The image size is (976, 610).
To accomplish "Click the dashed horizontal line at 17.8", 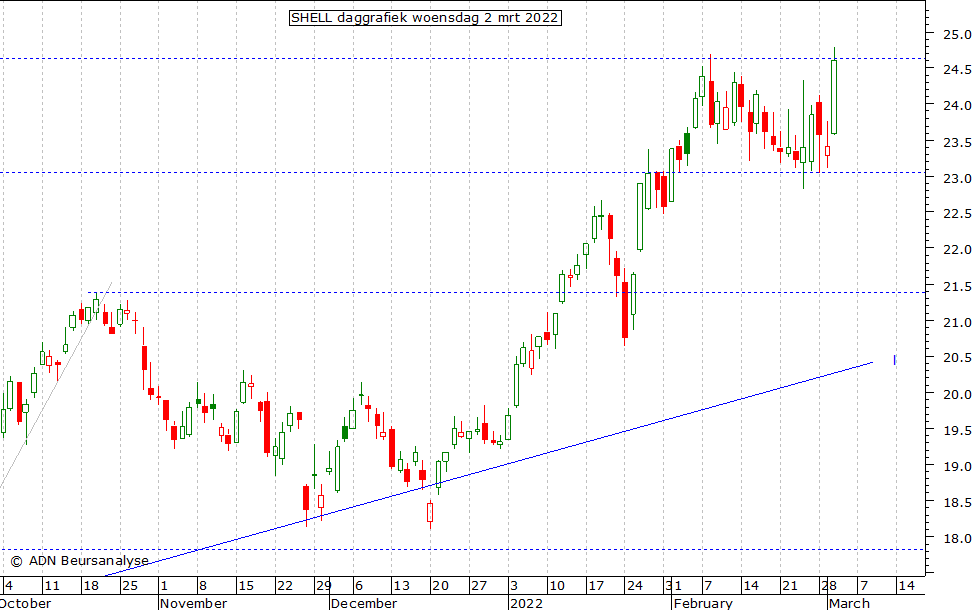I will click(x=462, y=550).
